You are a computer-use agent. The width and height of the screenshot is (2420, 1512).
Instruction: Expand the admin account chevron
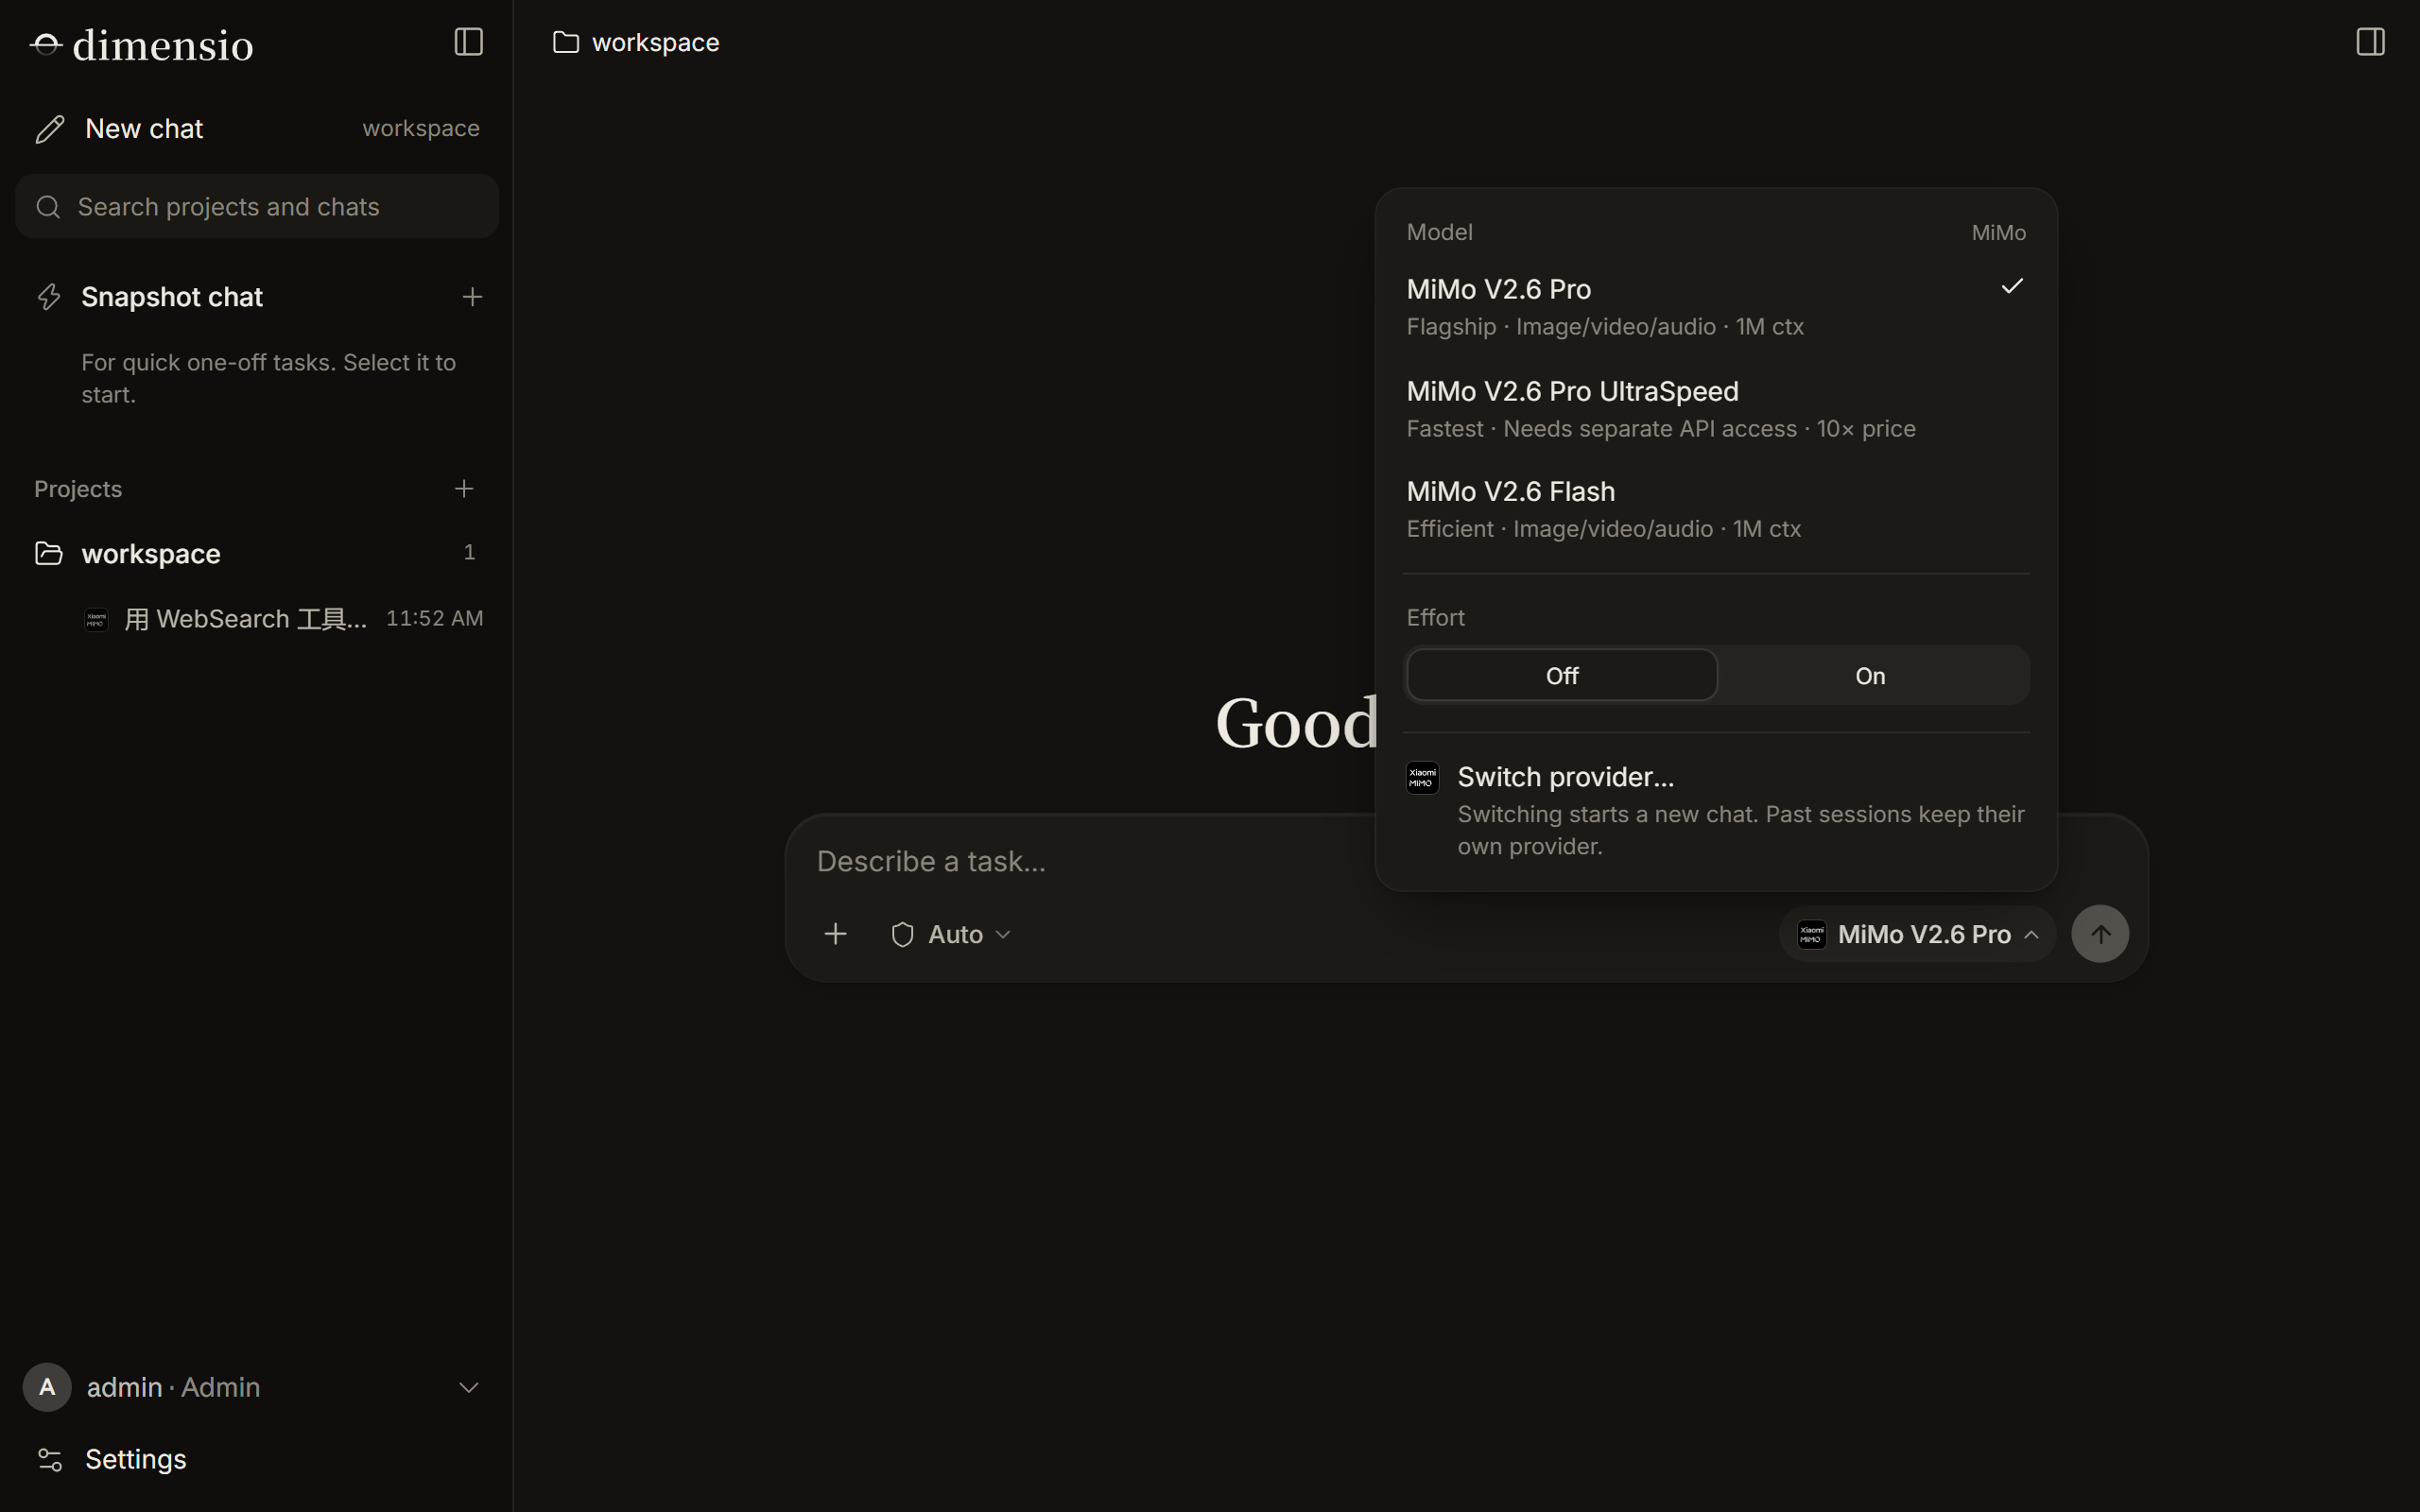coord(468,1387)
